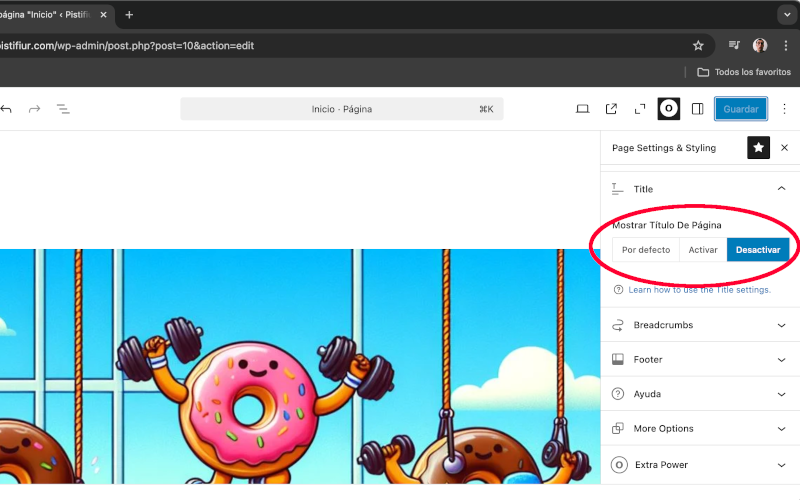This screenshot has width=800, height=500.
Task: Close the Inicio browser tab
Action: tap(103, 15)
